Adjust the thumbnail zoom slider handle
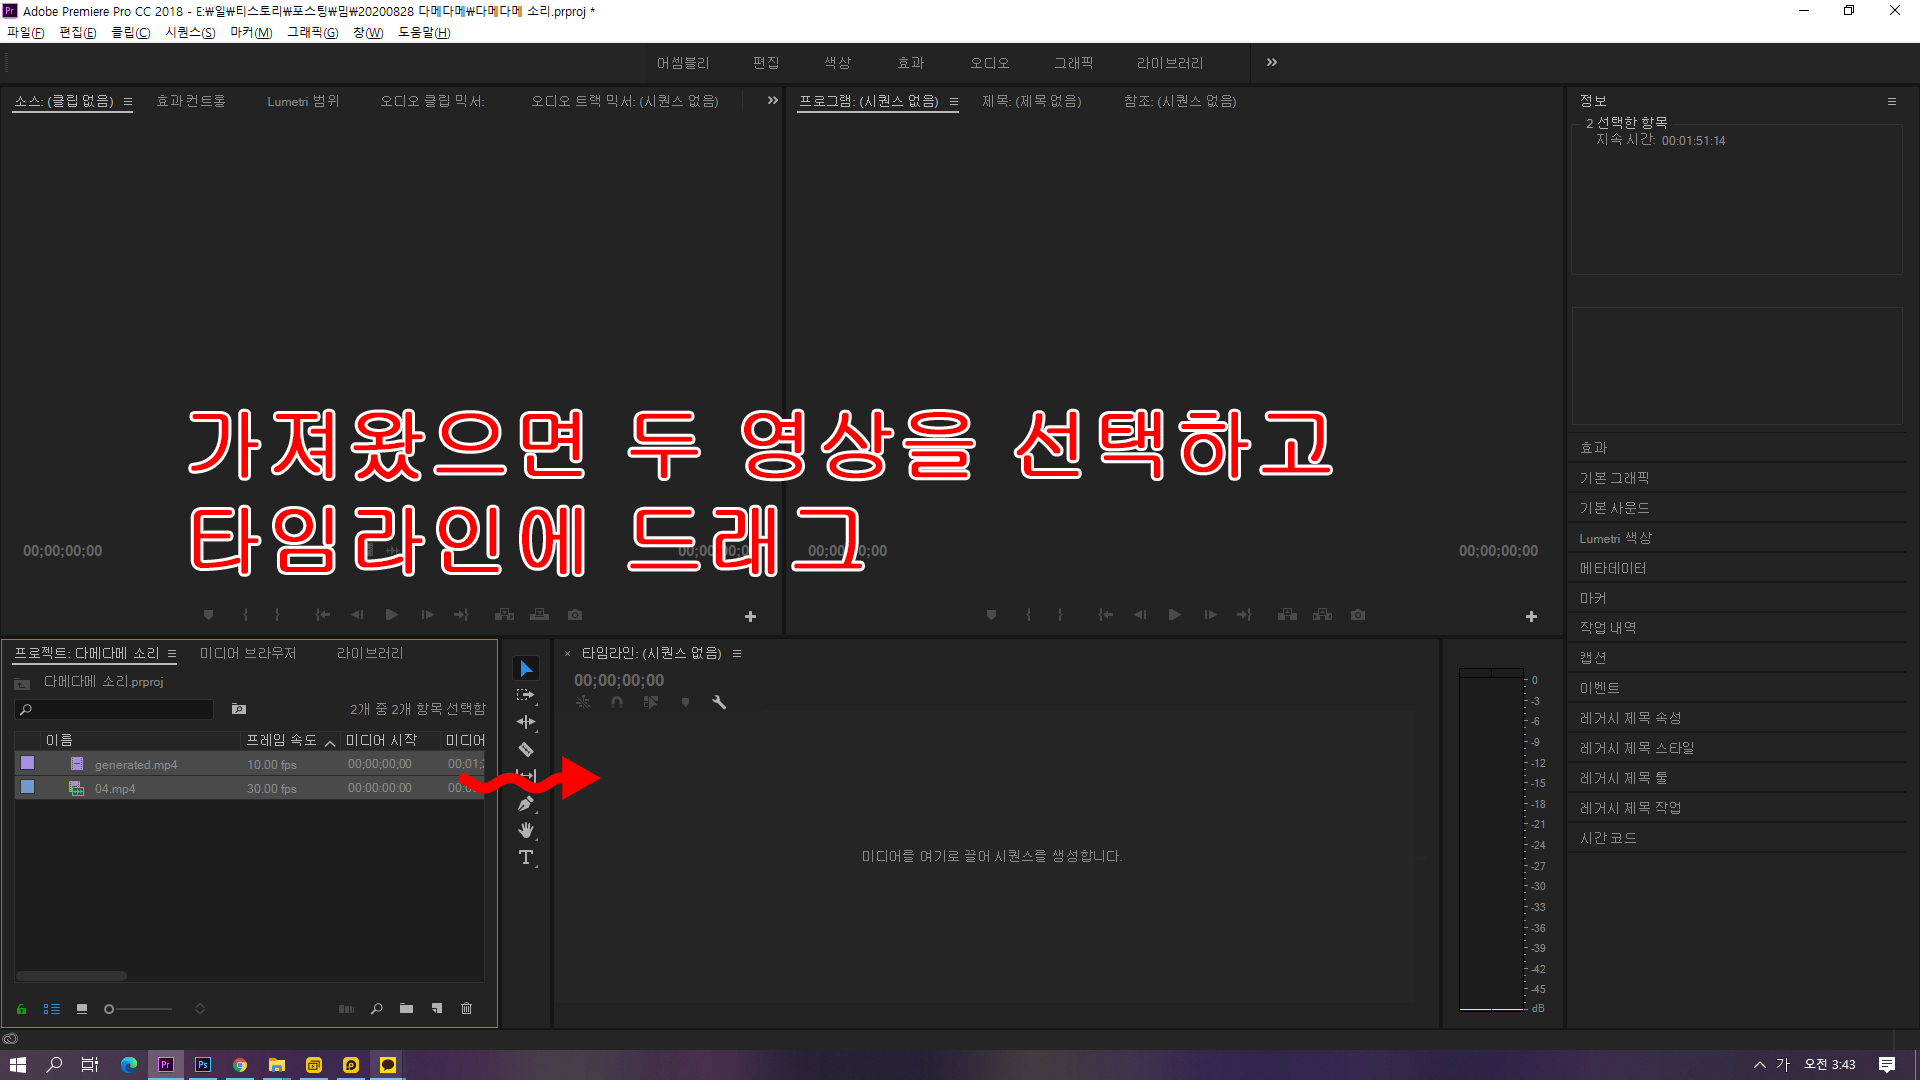1920x1080 pixels. click(x=109, y=1009)
